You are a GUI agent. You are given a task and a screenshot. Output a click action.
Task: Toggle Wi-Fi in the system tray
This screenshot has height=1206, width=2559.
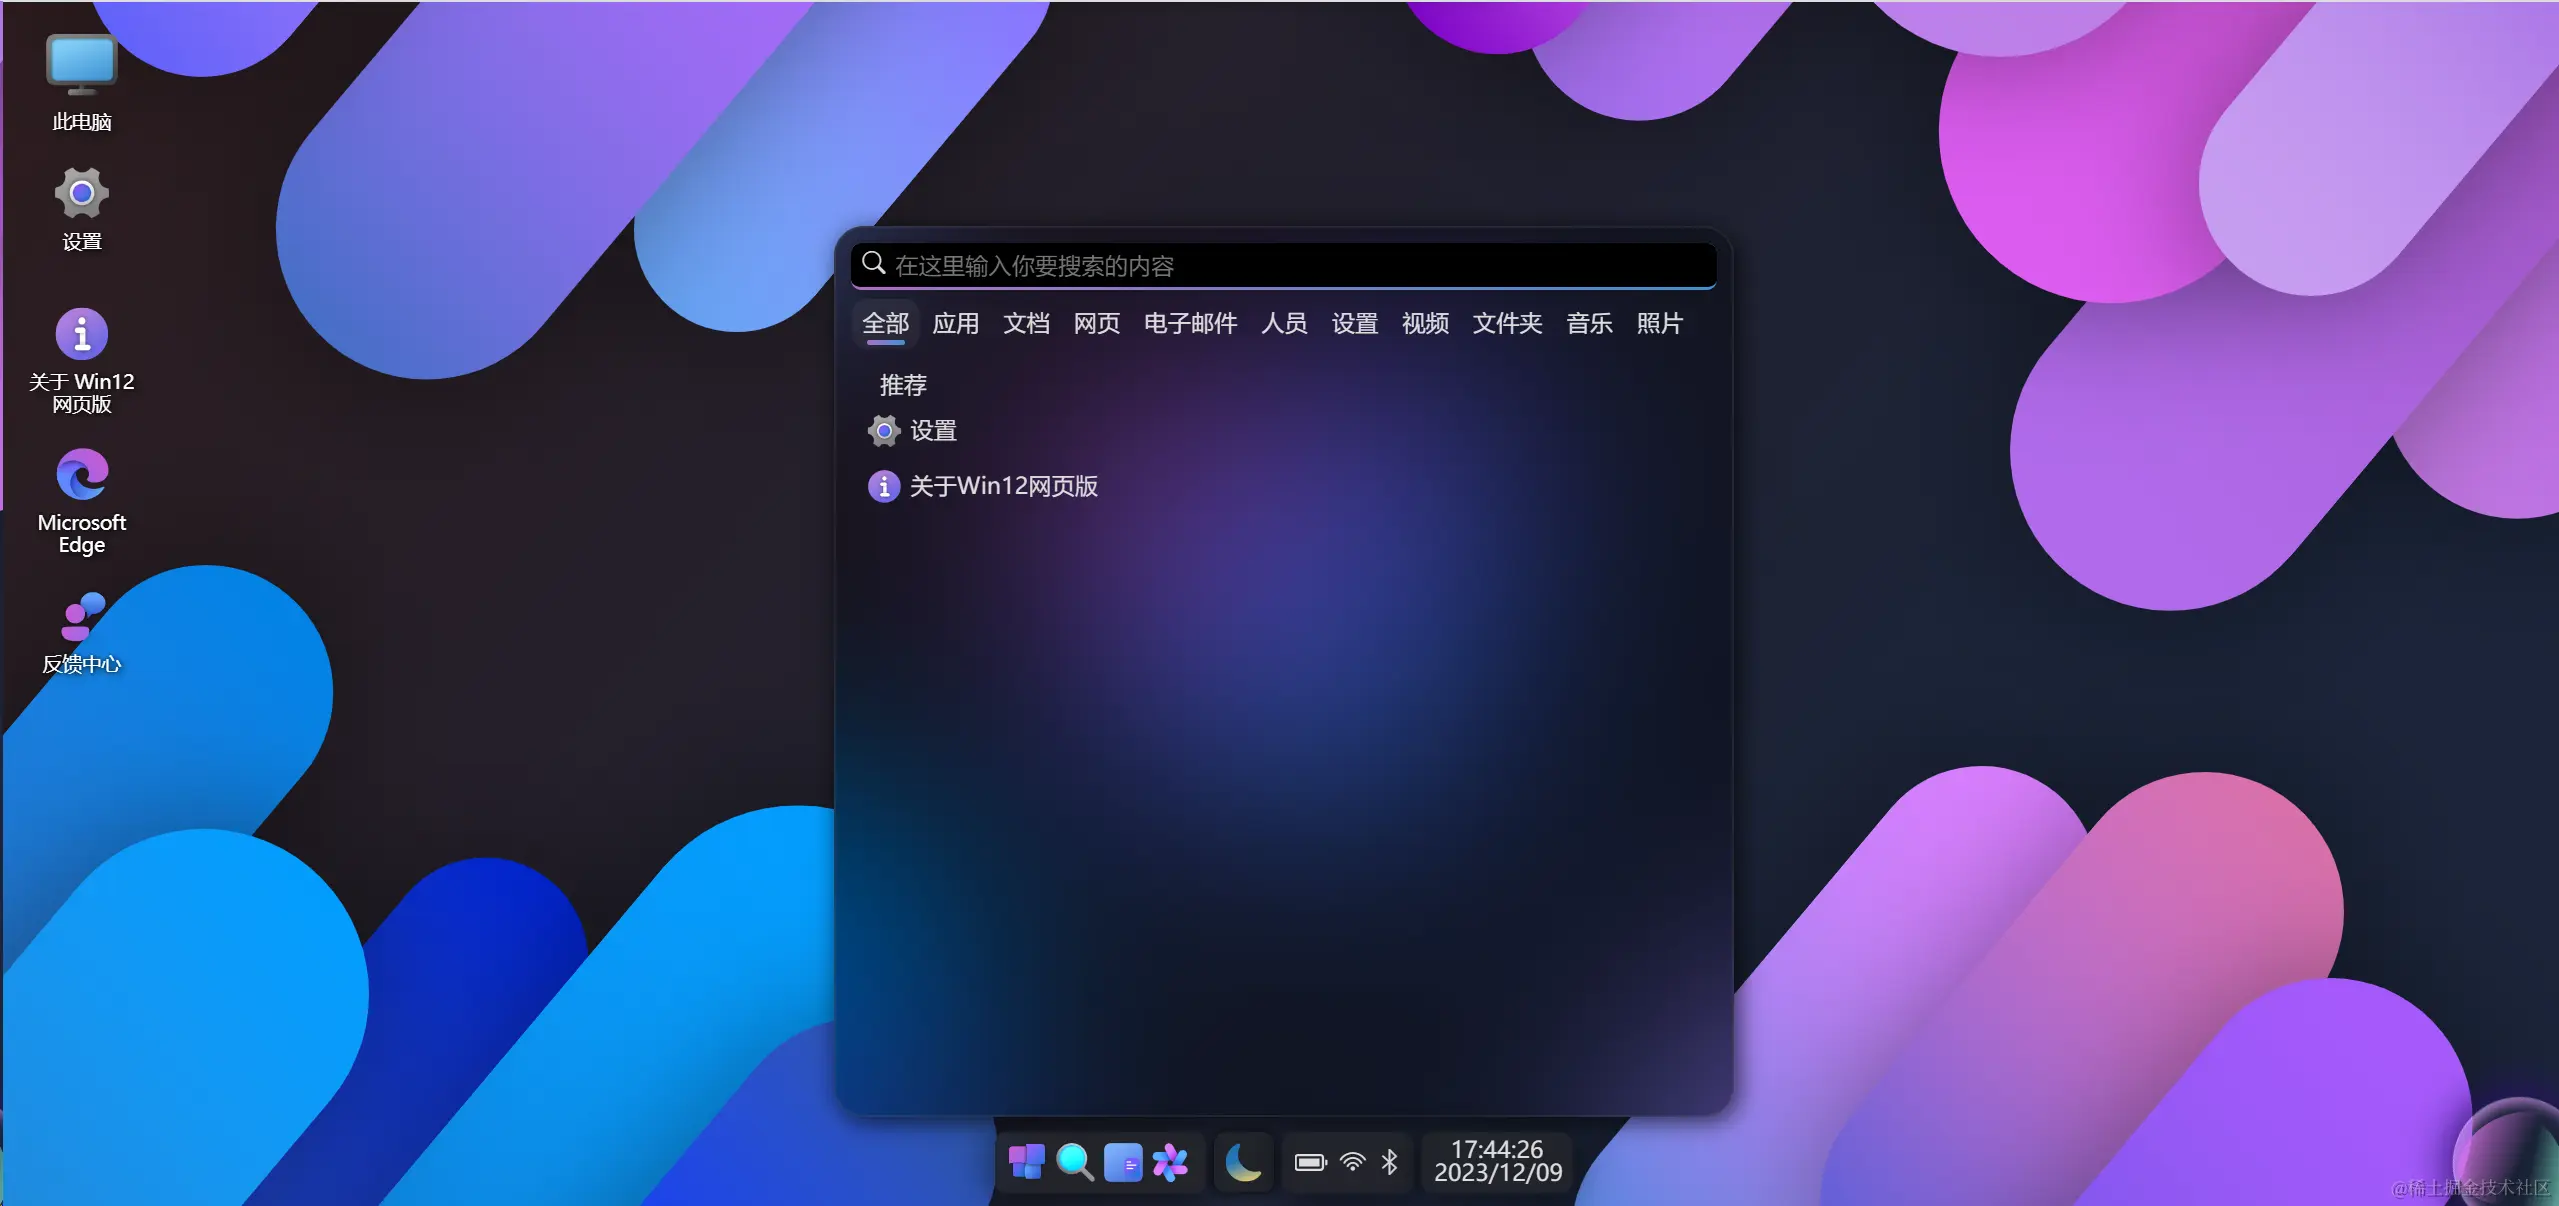pyautogui.click(x=1351, y=1162)
